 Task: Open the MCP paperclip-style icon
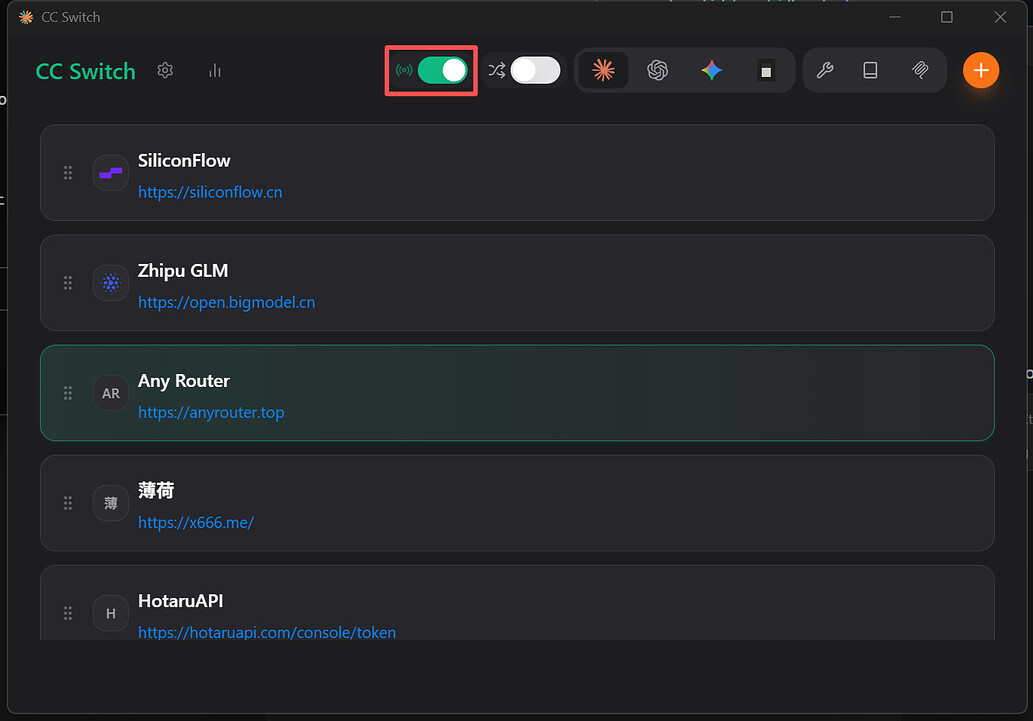click(920, 71)
